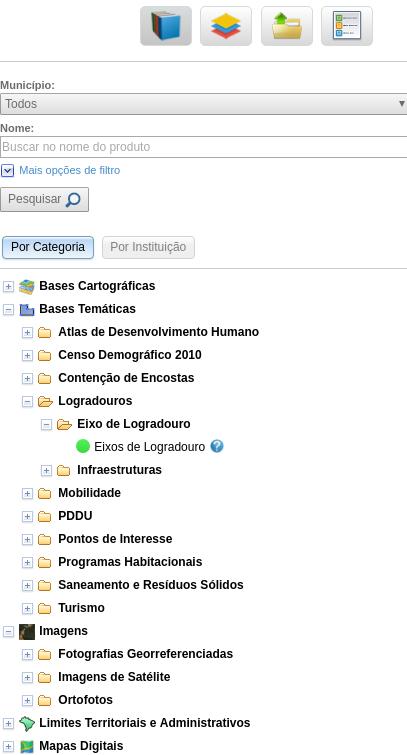Toggle Mais opções de filtro checkbox arrow
This screenshot has width=407, height=755.
pos(7,170)
